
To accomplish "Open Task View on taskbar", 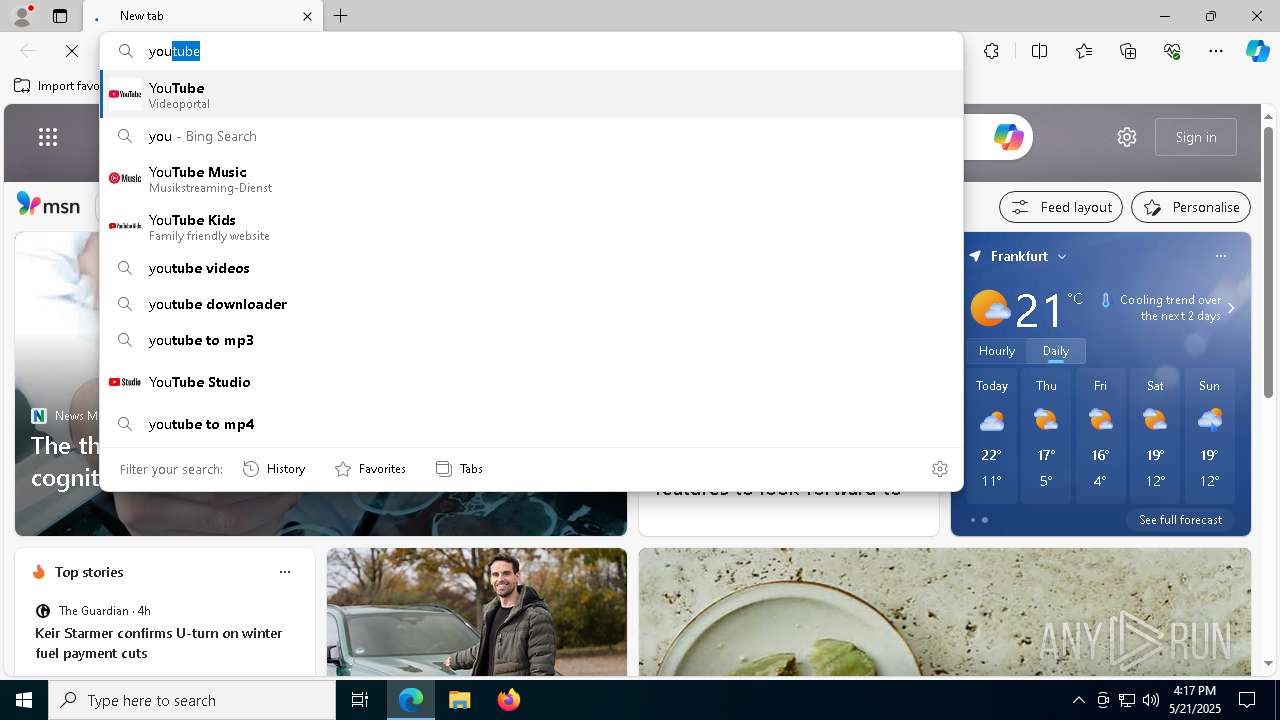I will [x=360, y=700].
